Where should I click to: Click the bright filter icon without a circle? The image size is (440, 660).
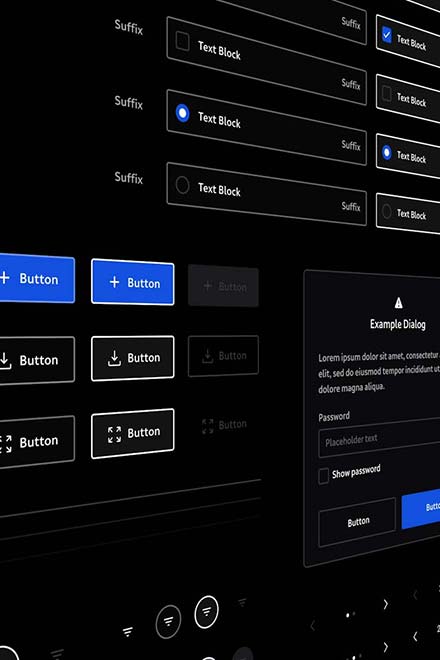(128, 631)
